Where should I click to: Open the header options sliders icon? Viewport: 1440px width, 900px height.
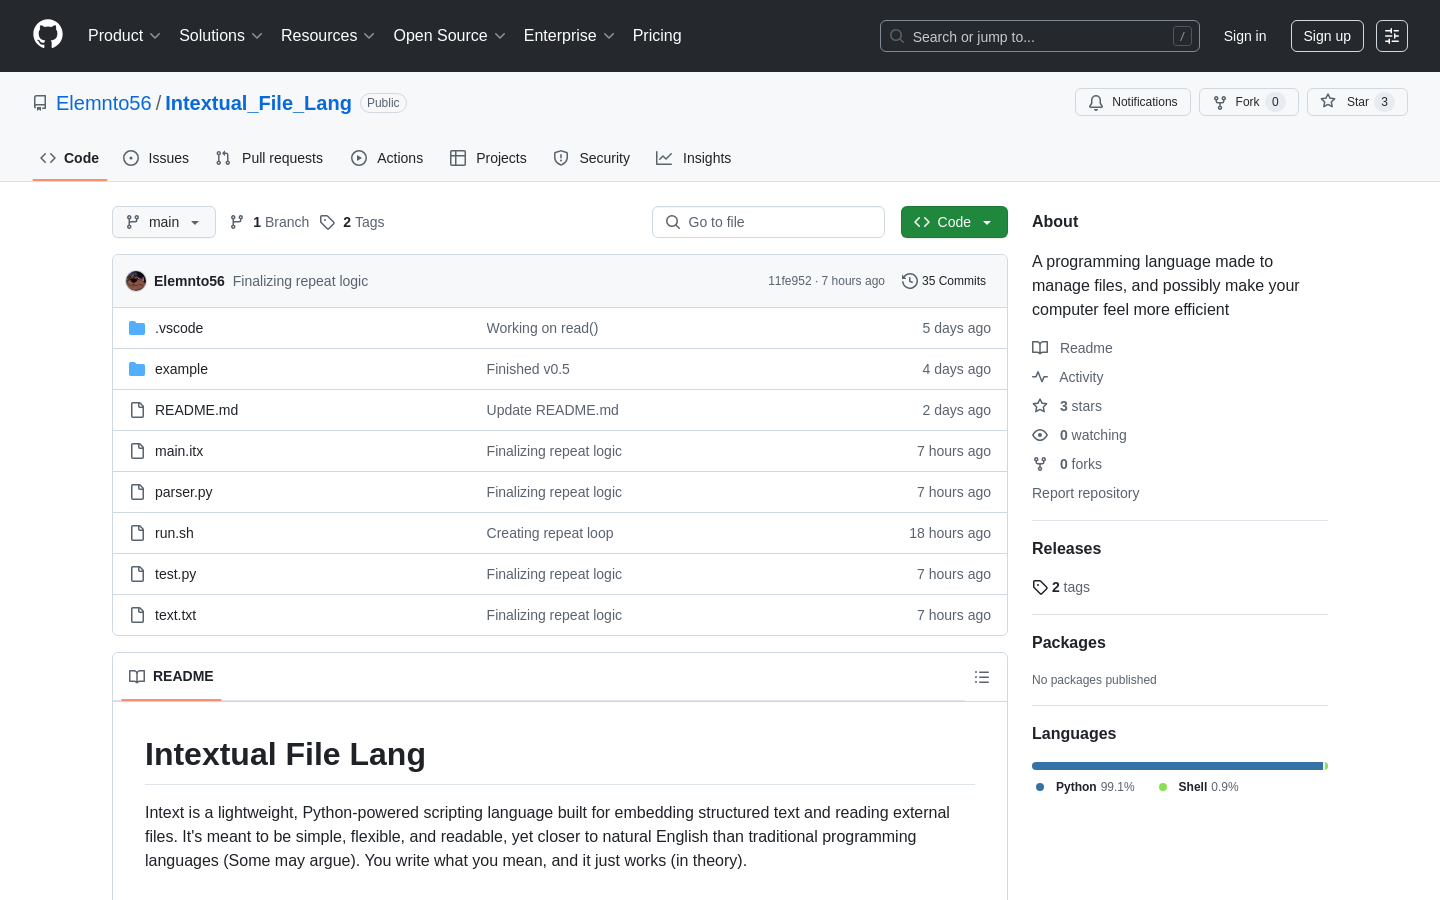(x=1392, y=36)
